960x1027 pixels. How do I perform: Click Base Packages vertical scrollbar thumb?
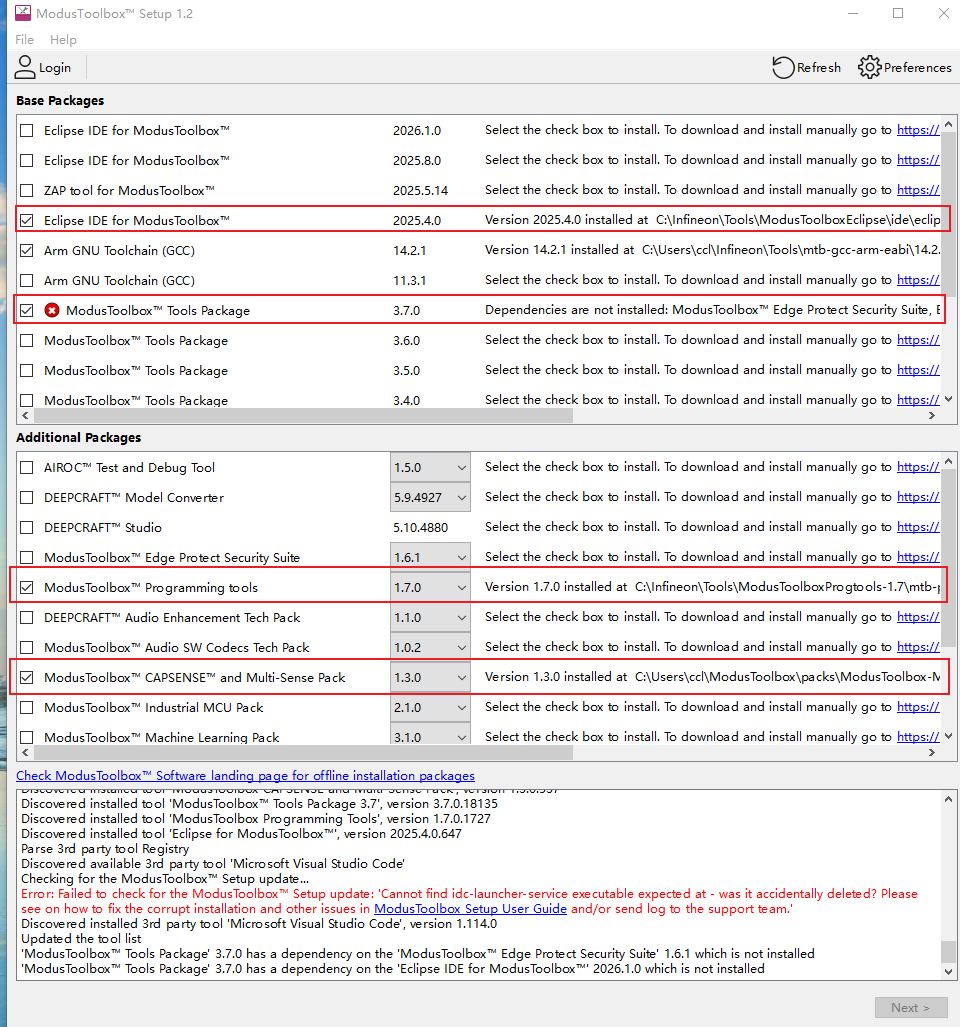coord(948,213)
